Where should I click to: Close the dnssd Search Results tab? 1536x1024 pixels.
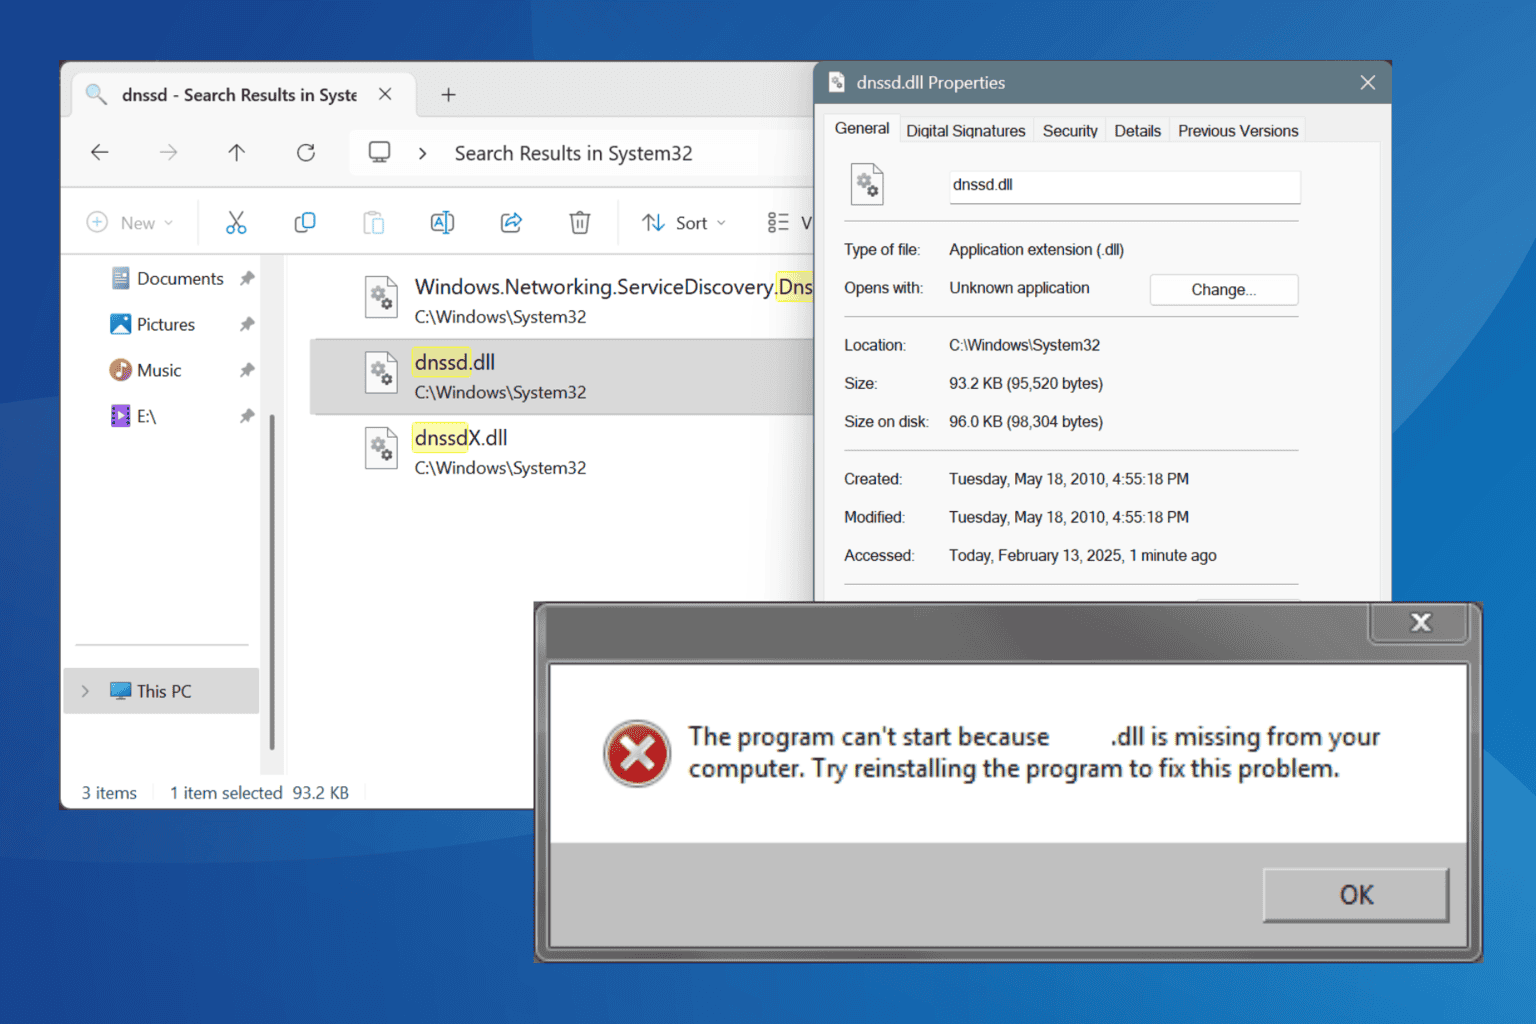(385, 94)
